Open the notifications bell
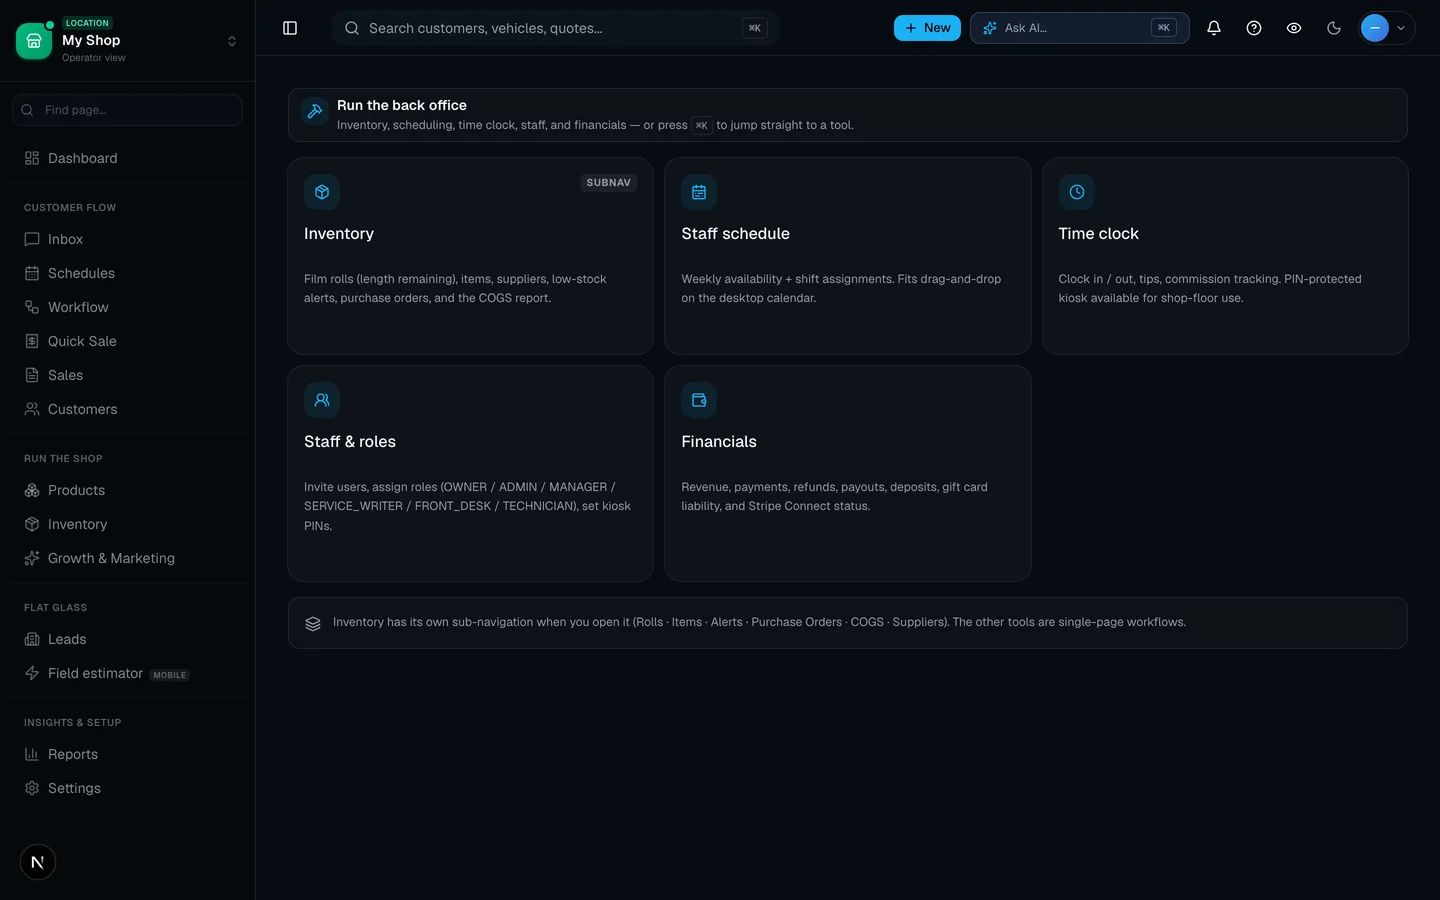Screen dimensions: 1440x900 coord(1214,28)
